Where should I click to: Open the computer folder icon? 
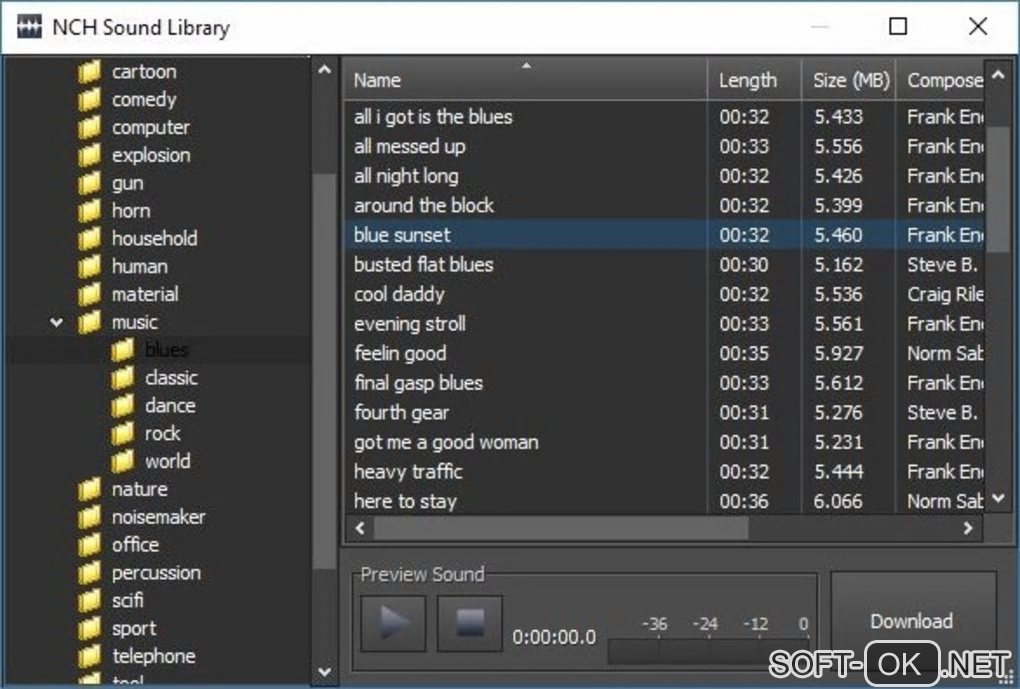tap(90, 128)
